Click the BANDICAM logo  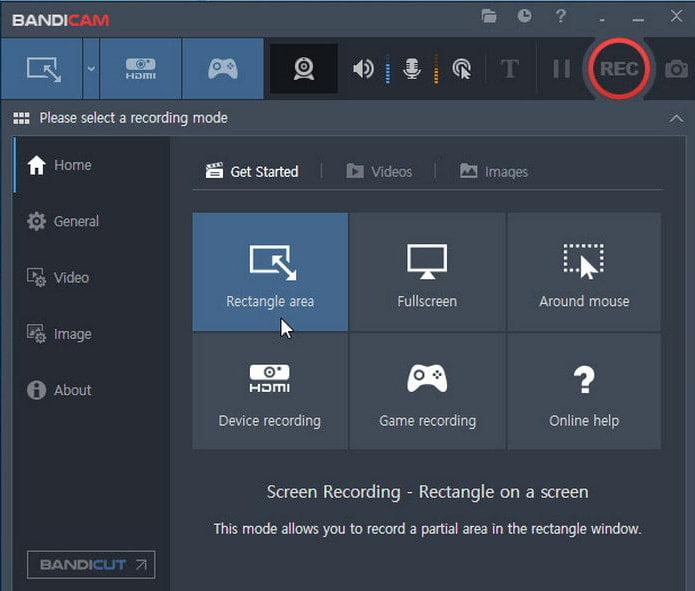(x=61, y=20)
